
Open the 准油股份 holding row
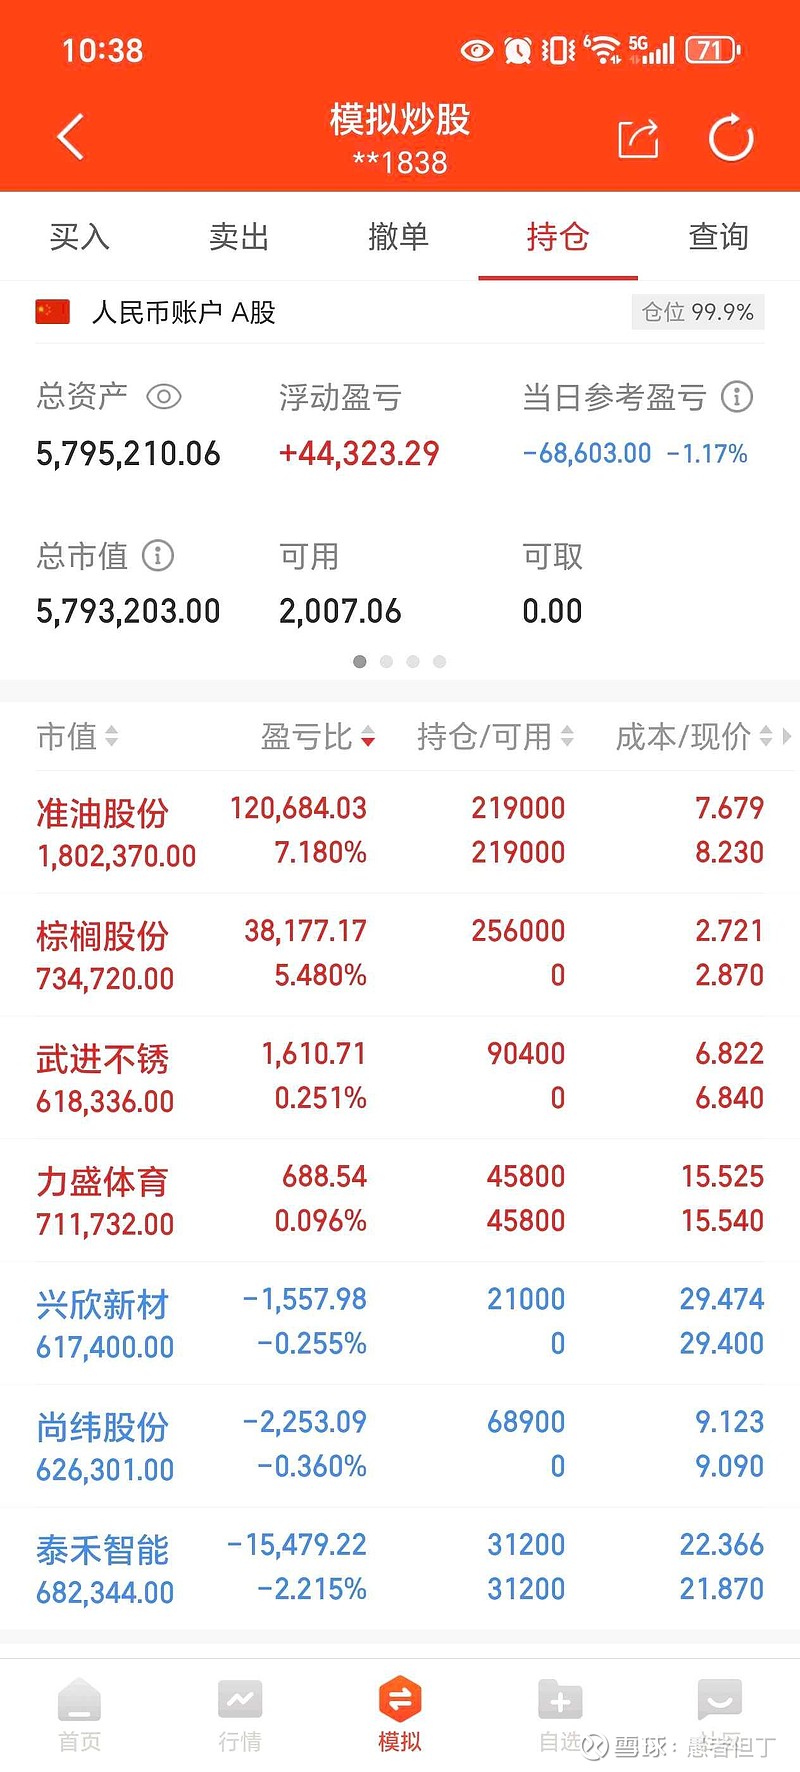[x=400, y=831]
